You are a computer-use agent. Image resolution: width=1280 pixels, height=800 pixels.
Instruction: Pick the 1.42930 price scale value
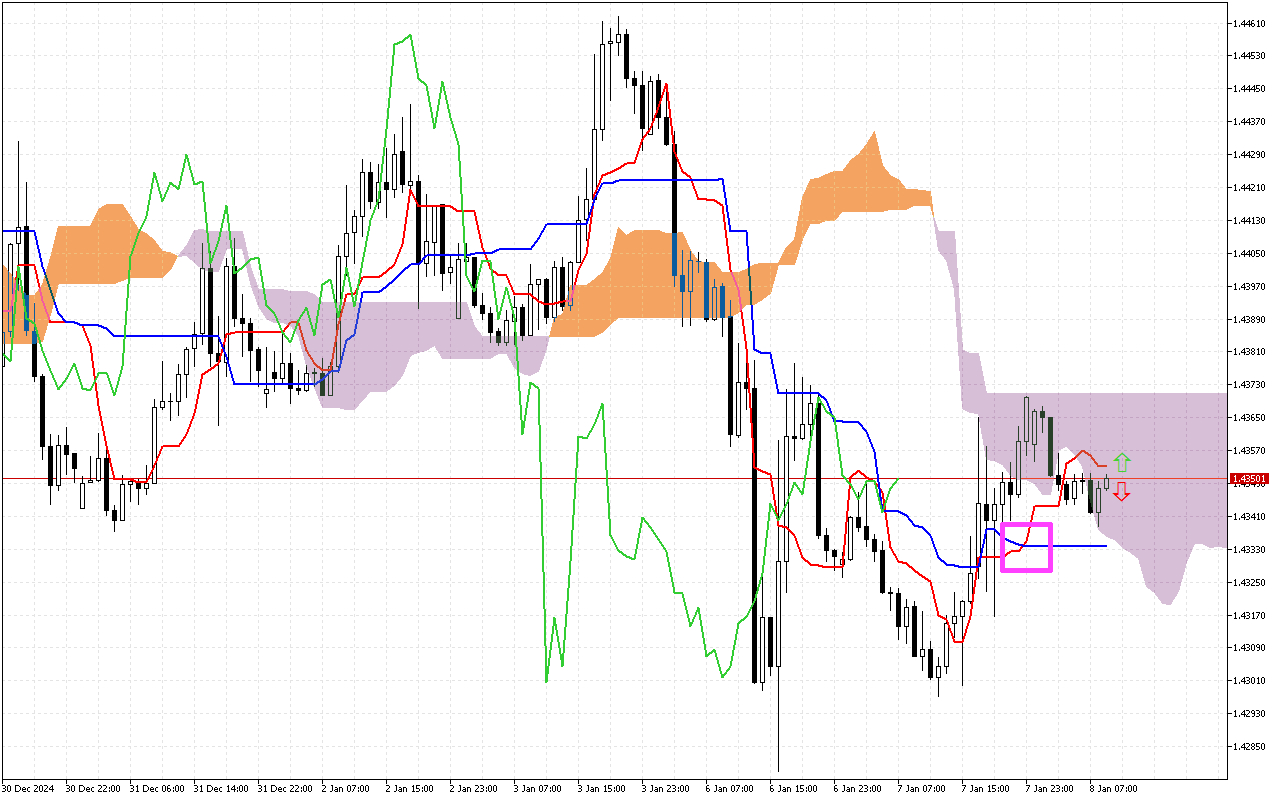pos(1250,714)
